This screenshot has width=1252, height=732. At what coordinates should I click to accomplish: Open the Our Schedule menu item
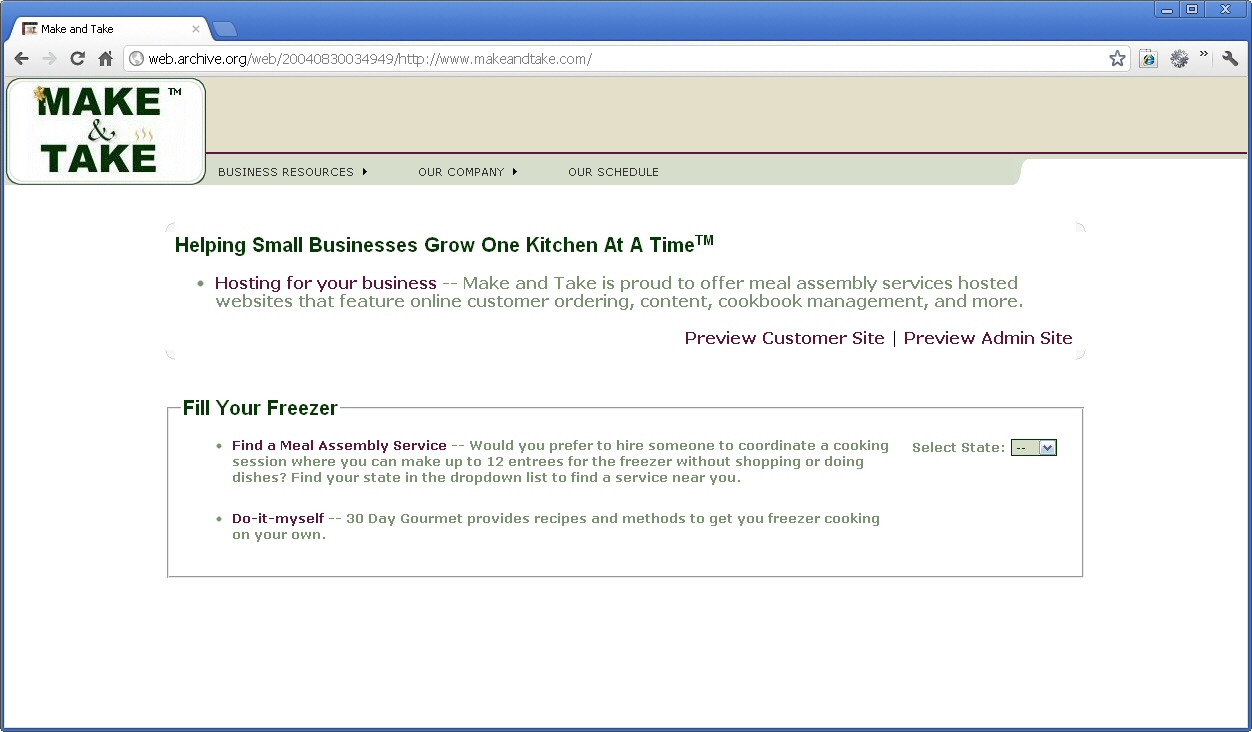[613, 172]
